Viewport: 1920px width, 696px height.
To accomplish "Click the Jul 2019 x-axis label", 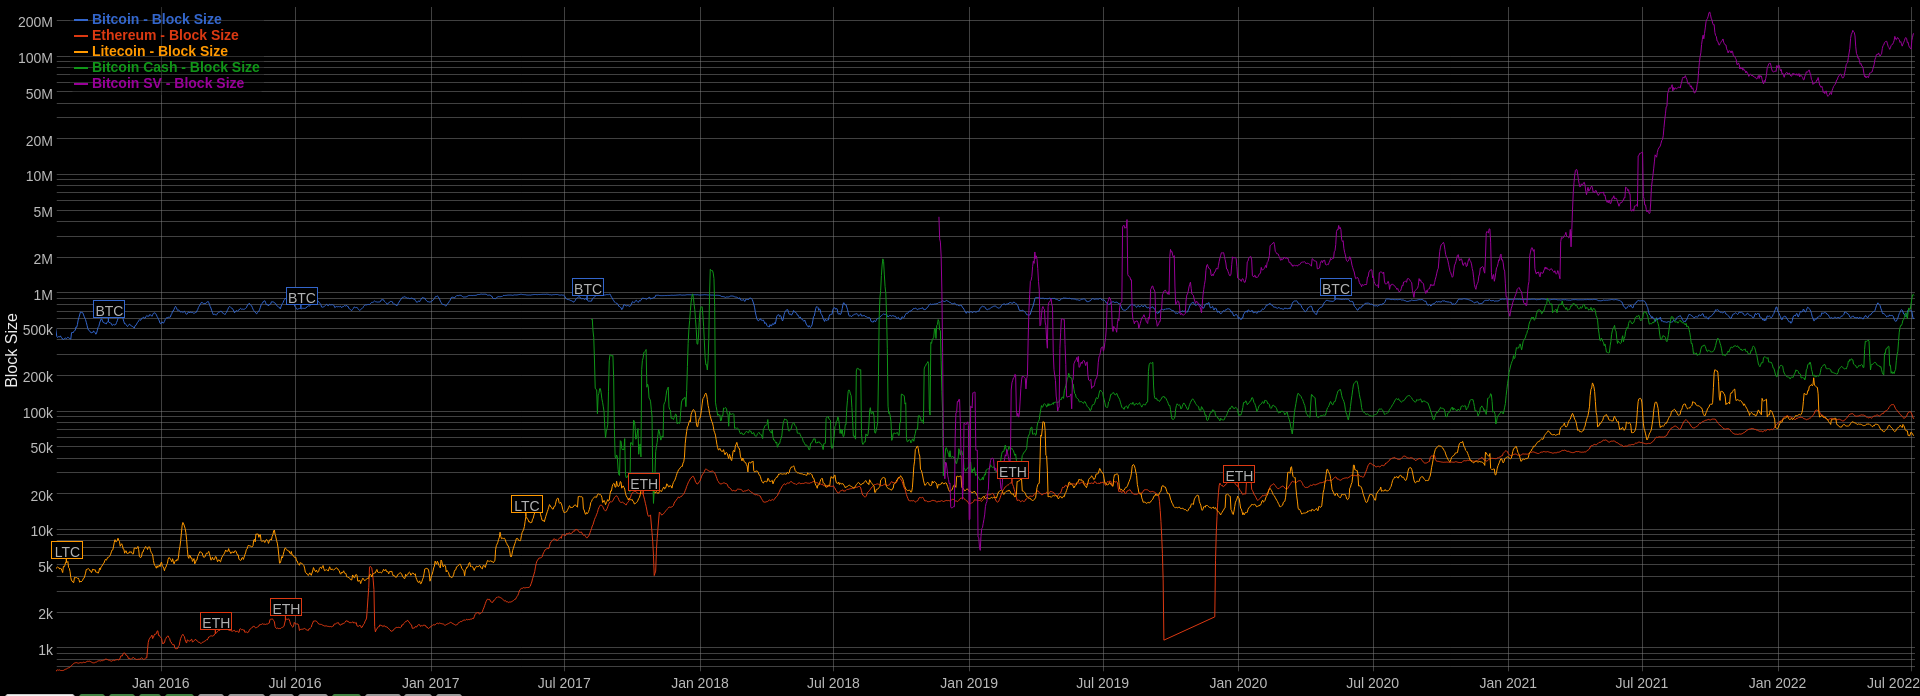I will pyautogui.click(x=1102, y=683).
